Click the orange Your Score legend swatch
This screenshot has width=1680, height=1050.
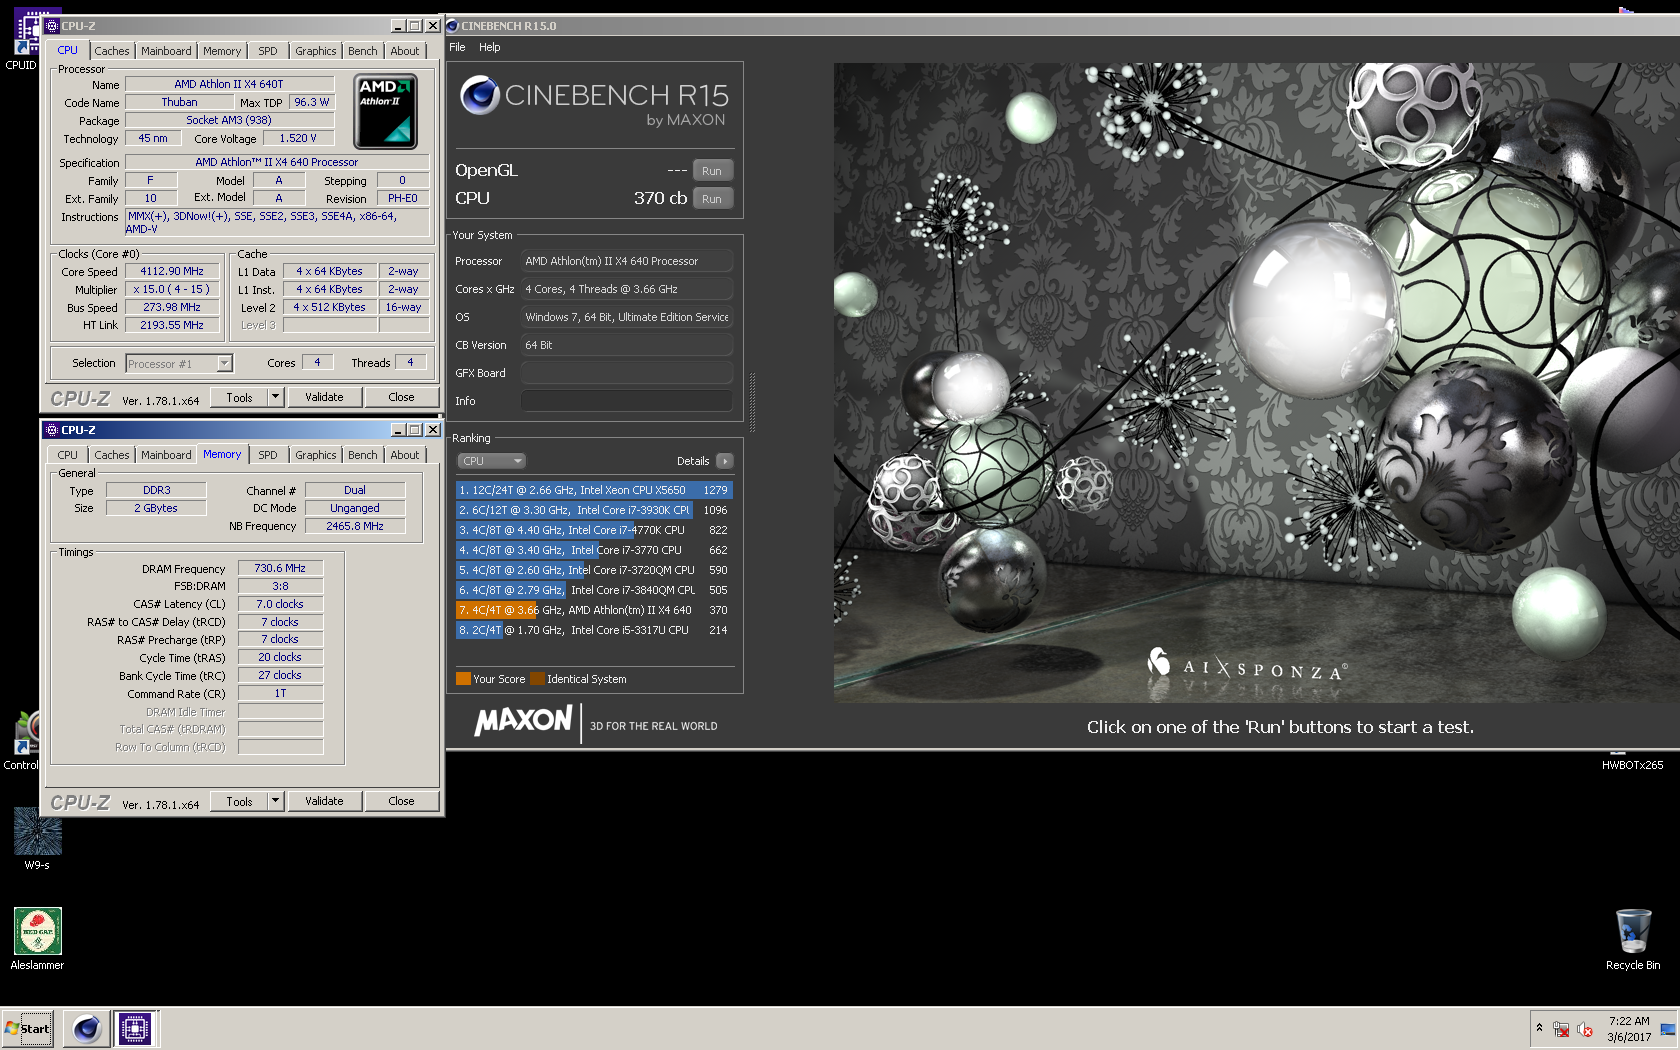point(463,679)
